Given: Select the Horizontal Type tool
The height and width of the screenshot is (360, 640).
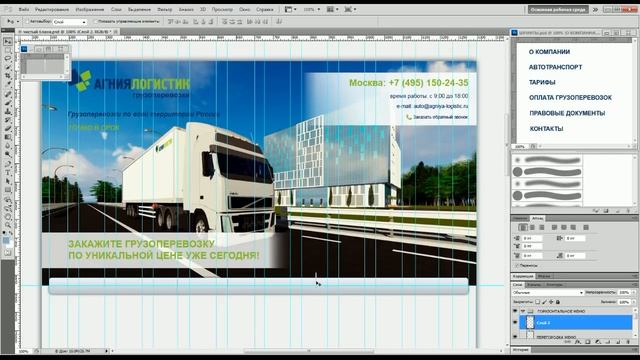Looking at the screenshot, I should tap(8, 173).
